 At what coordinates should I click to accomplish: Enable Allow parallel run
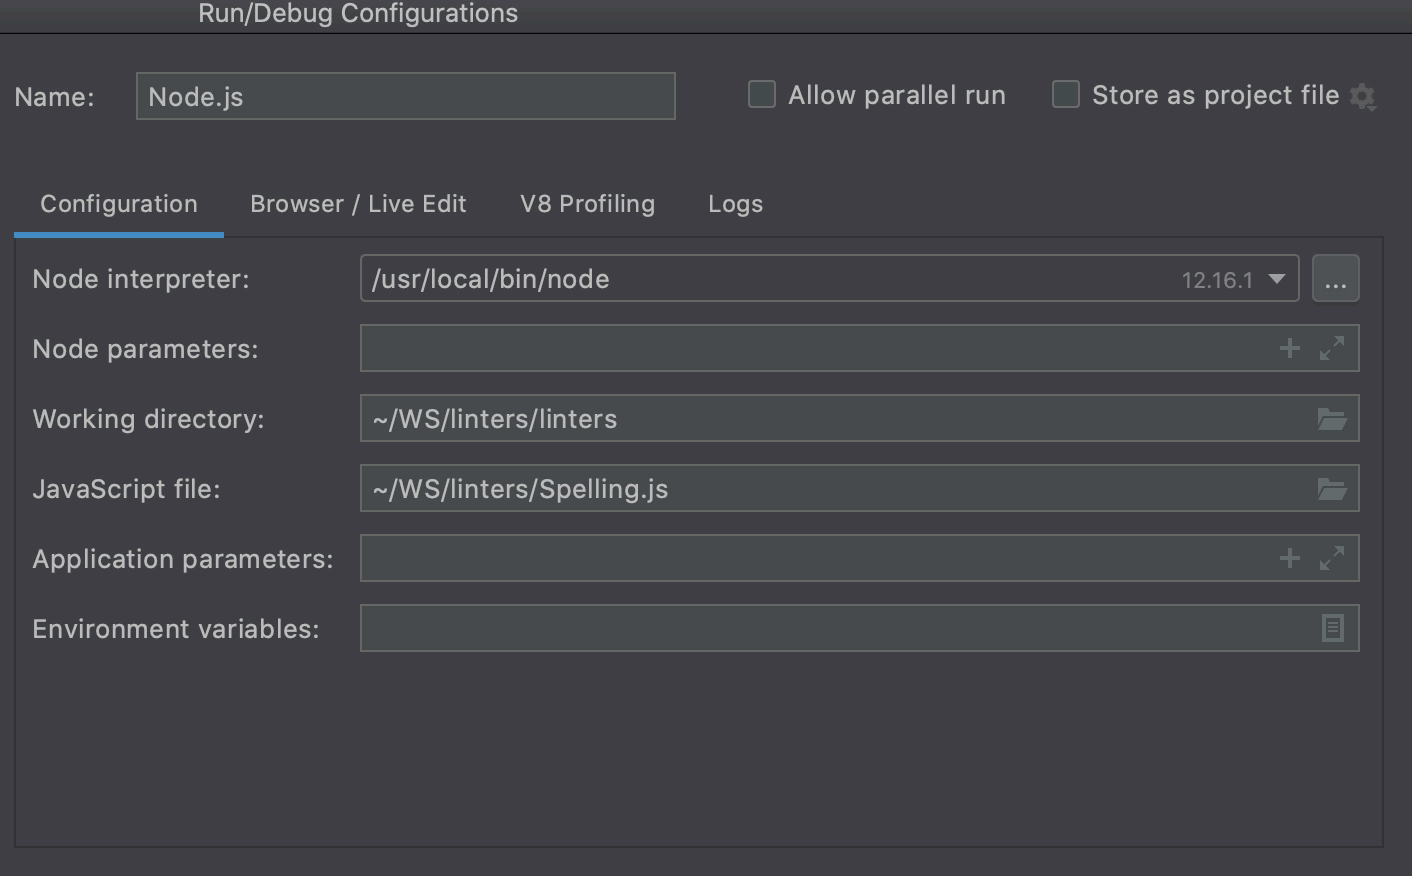761,94
